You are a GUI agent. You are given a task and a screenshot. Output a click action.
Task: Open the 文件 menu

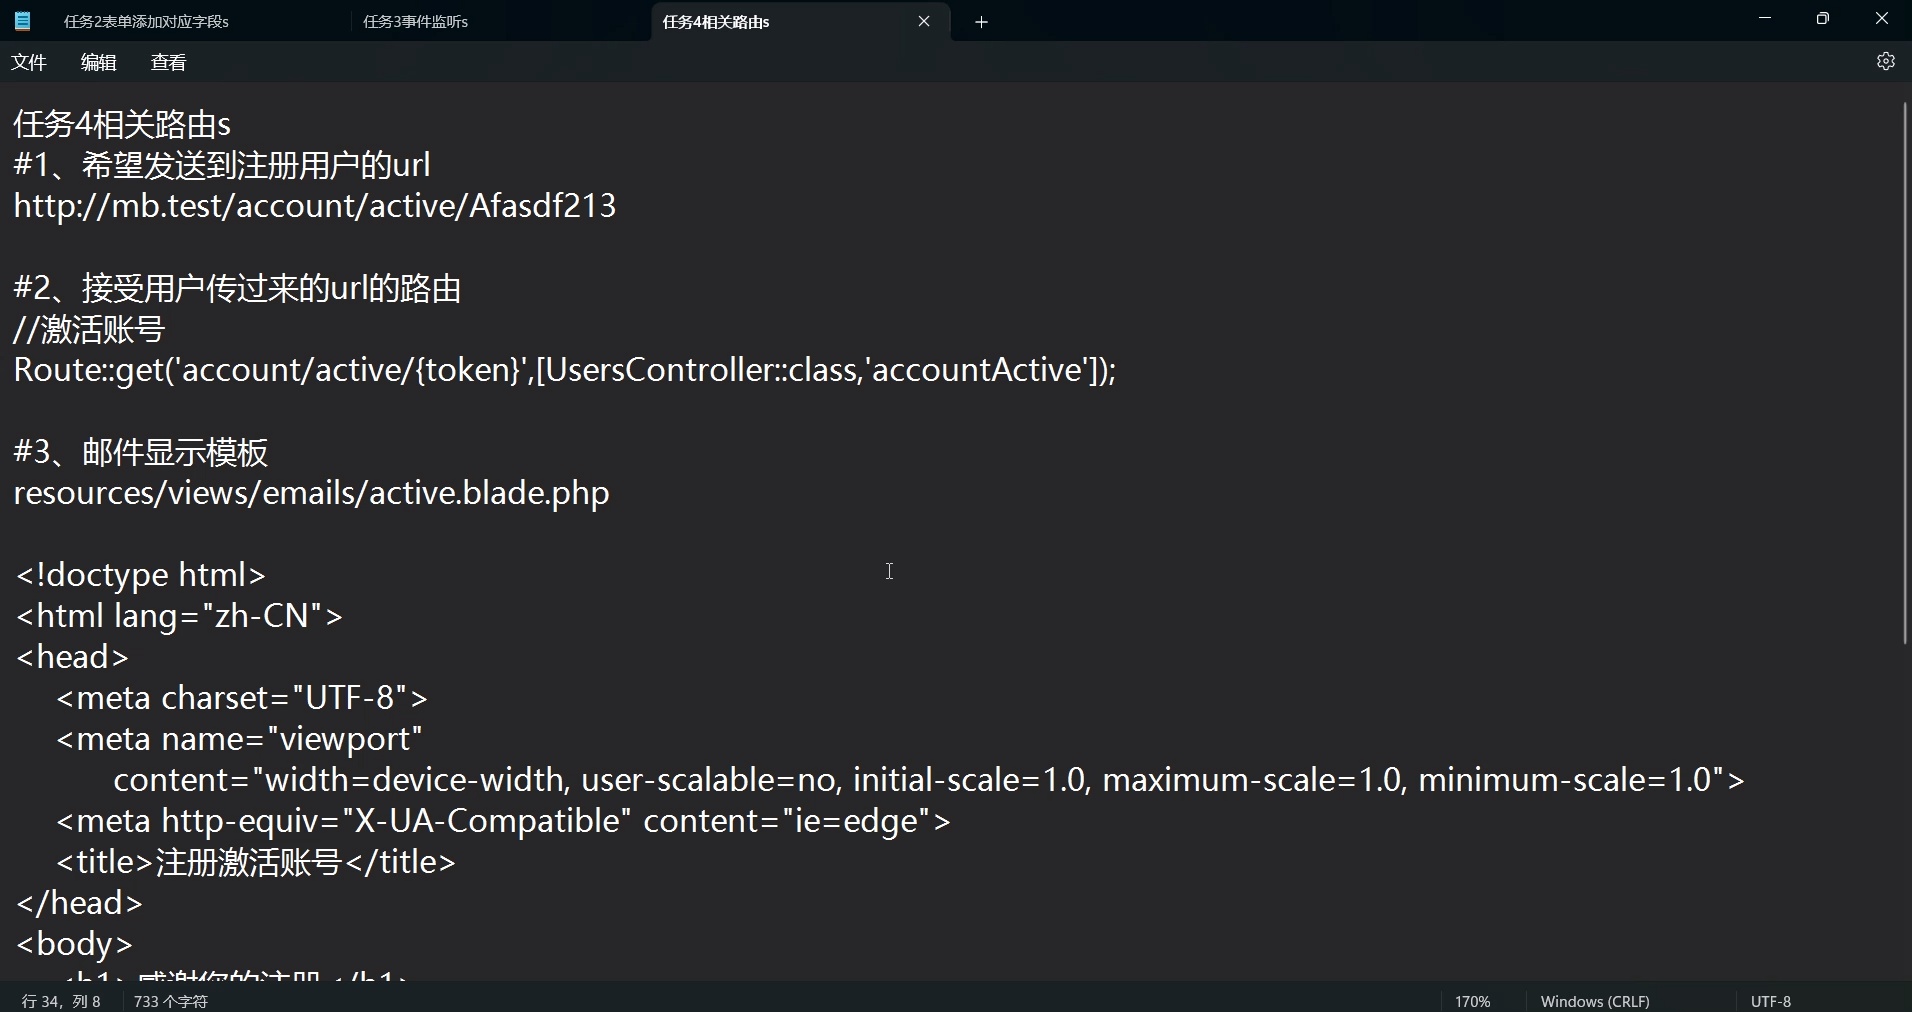pos(29,62)
